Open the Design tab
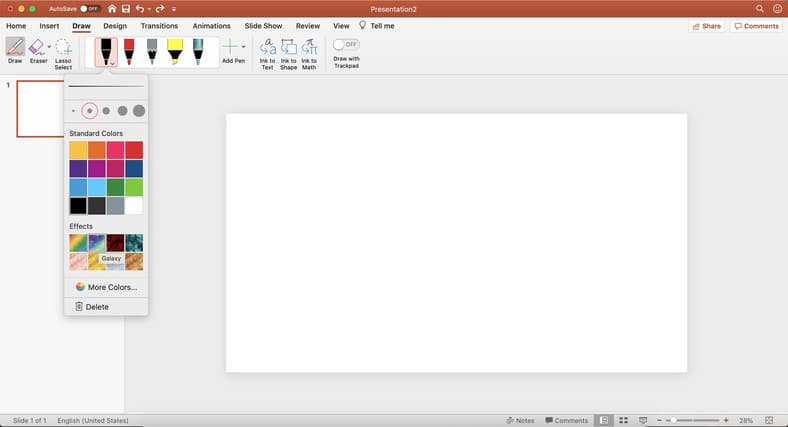 click(115, 26)
